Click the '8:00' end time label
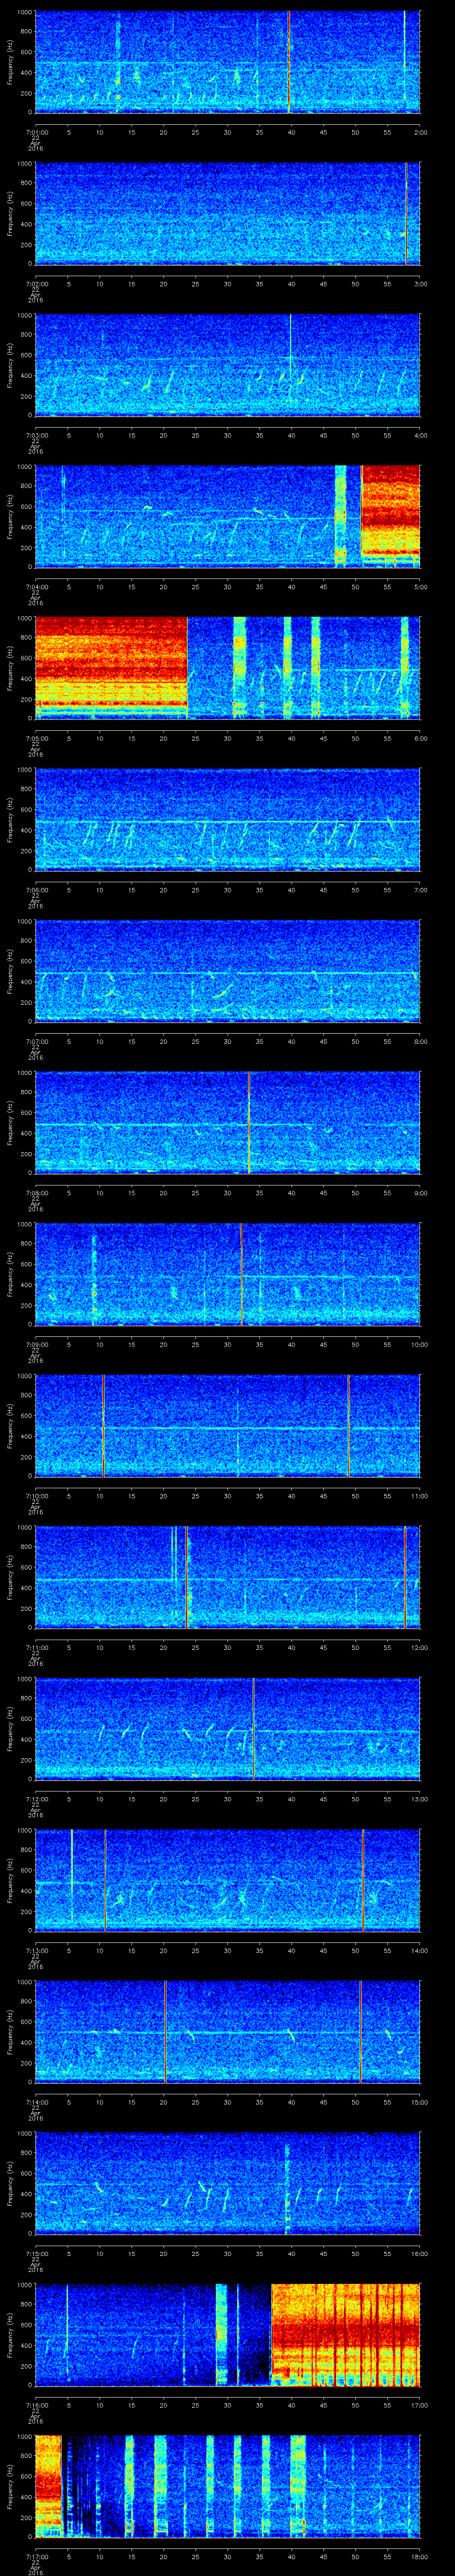Image resolution: width=455 pixels, height=2576 pixels. coord(420,1041)
